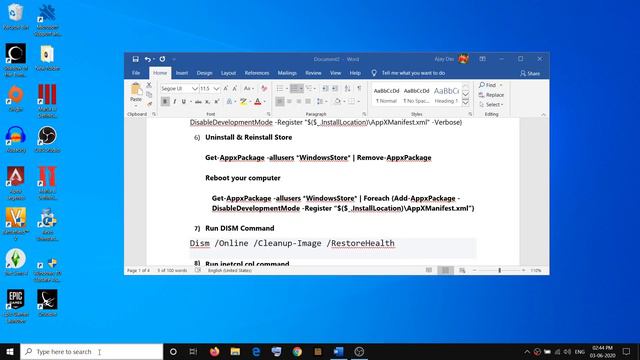Apply the No Spacing style
The width and height of the screenshot is (640, 360).
click(x=416, y=96)
